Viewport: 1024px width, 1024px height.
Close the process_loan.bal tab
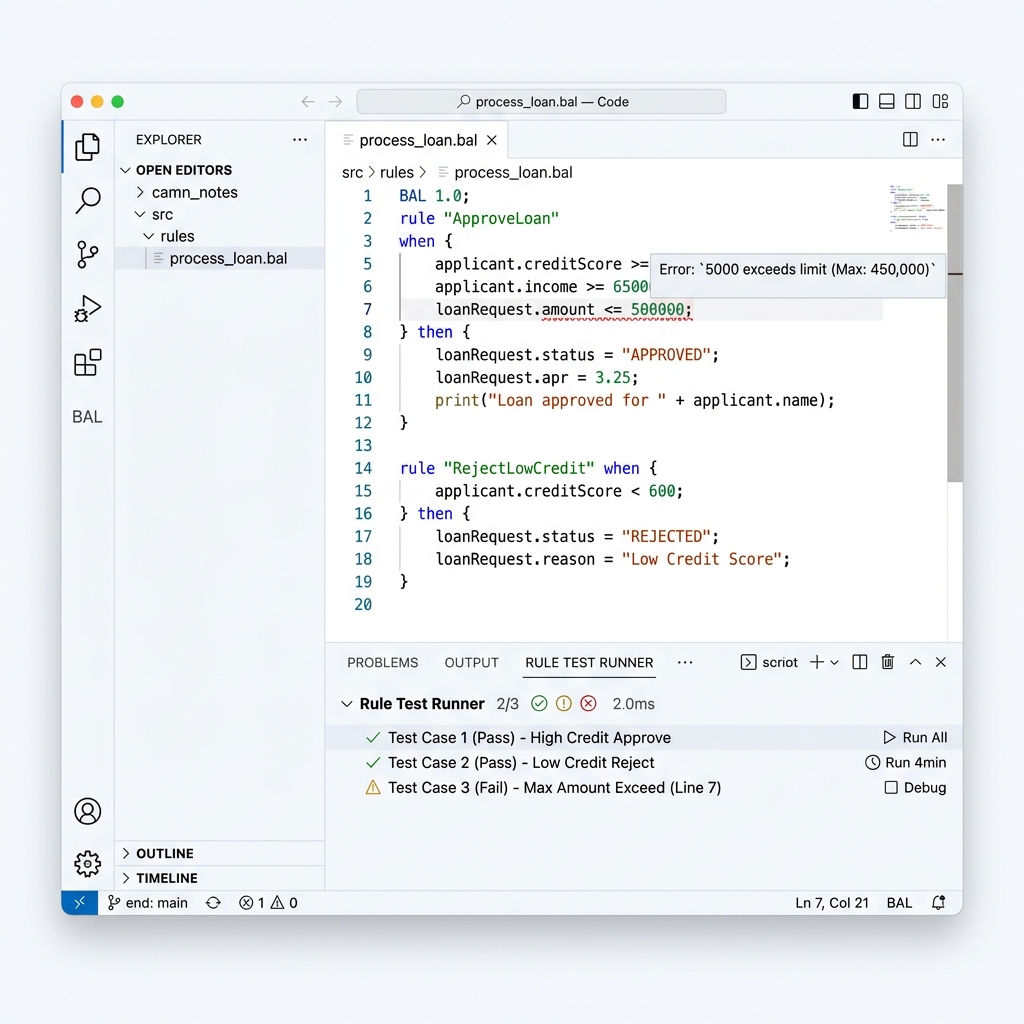coord(492,140)
